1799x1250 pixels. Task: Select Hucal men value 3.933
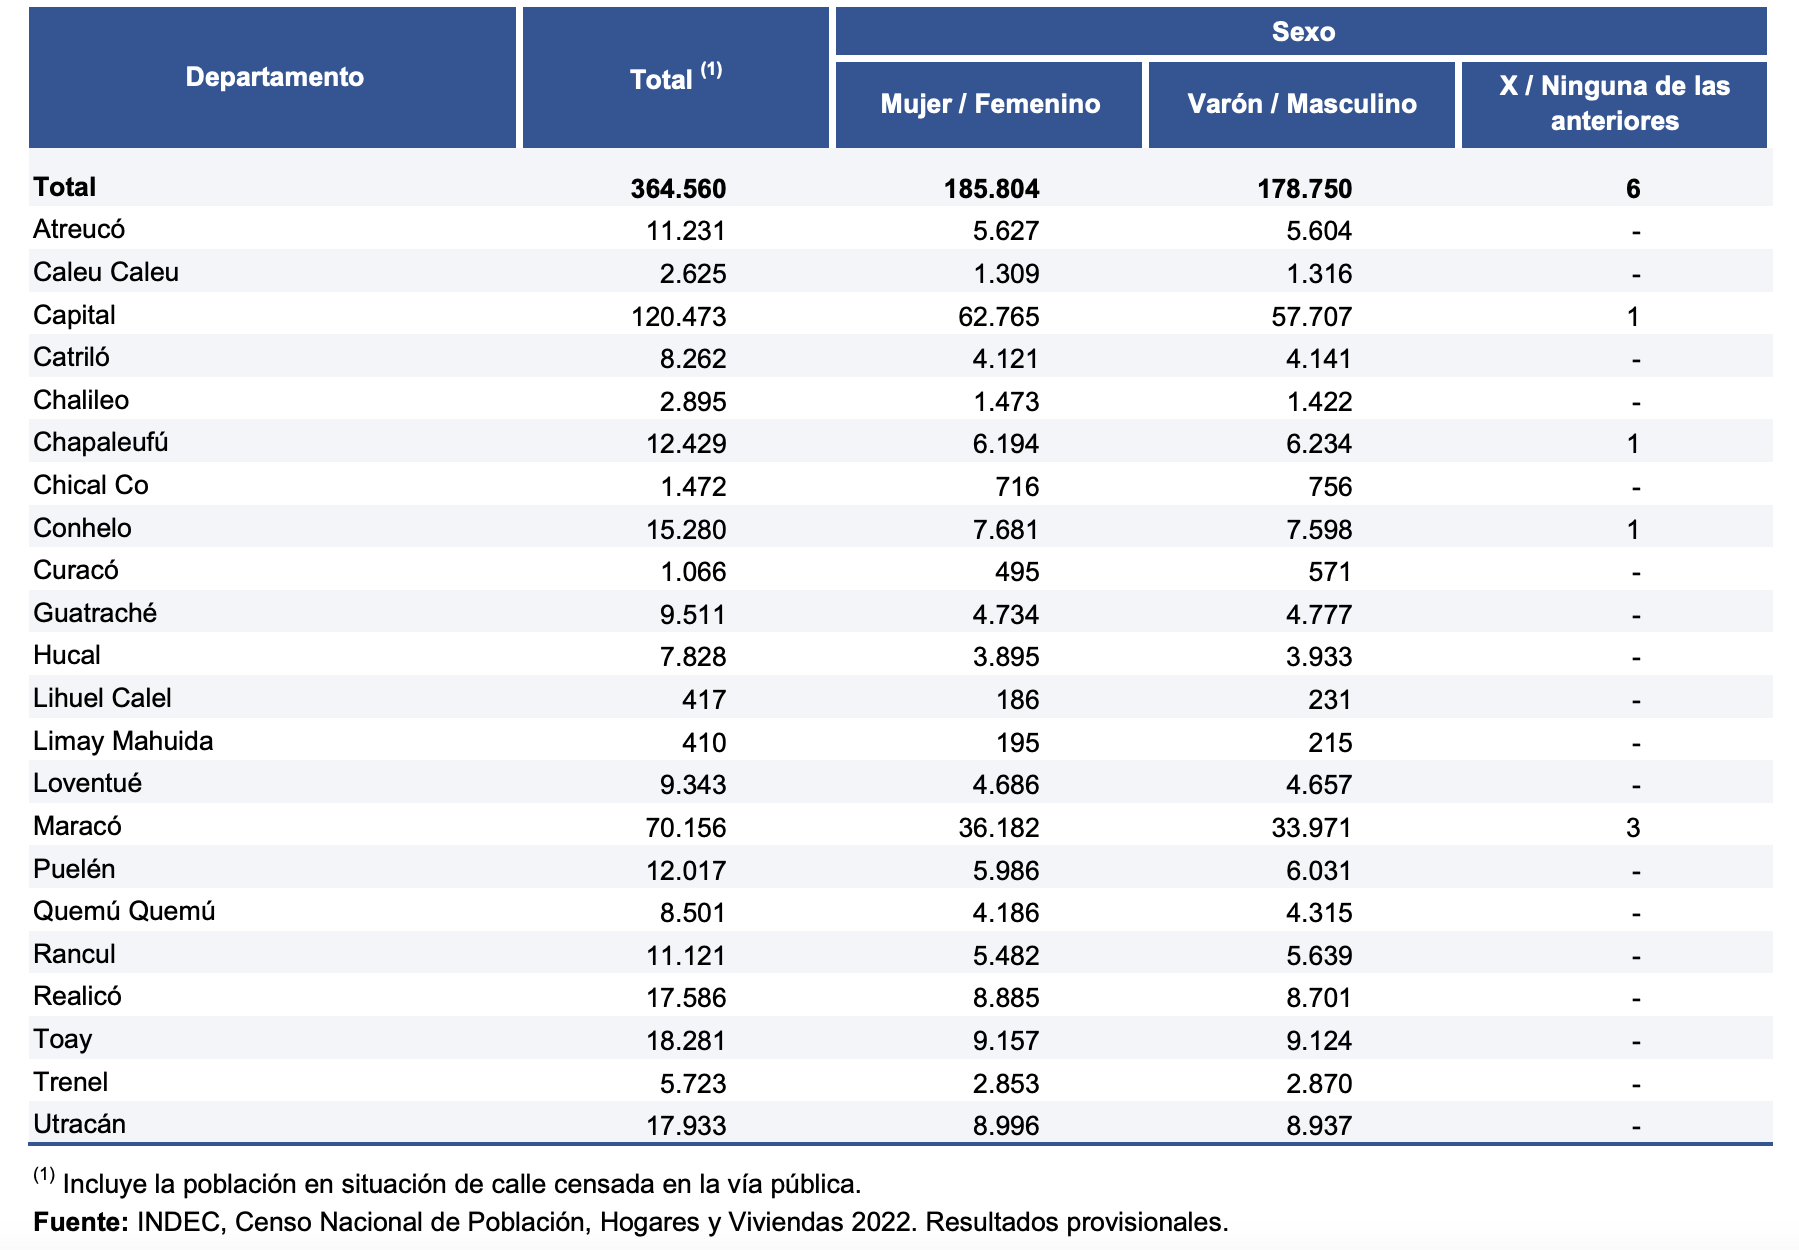(x=1318, y=657)
